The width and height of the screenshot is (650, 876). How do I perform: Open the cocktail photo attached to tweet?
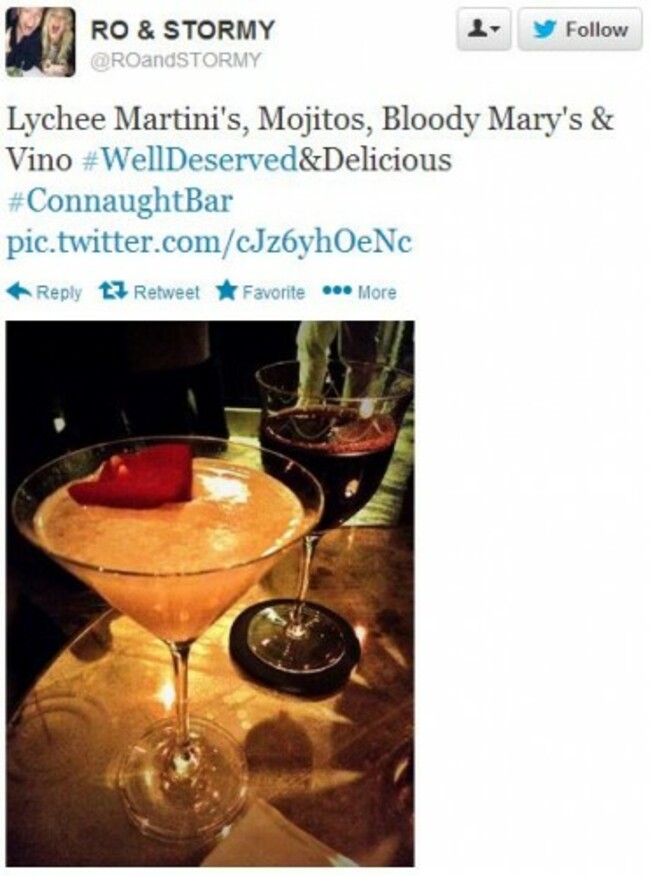tap(210, 593)
